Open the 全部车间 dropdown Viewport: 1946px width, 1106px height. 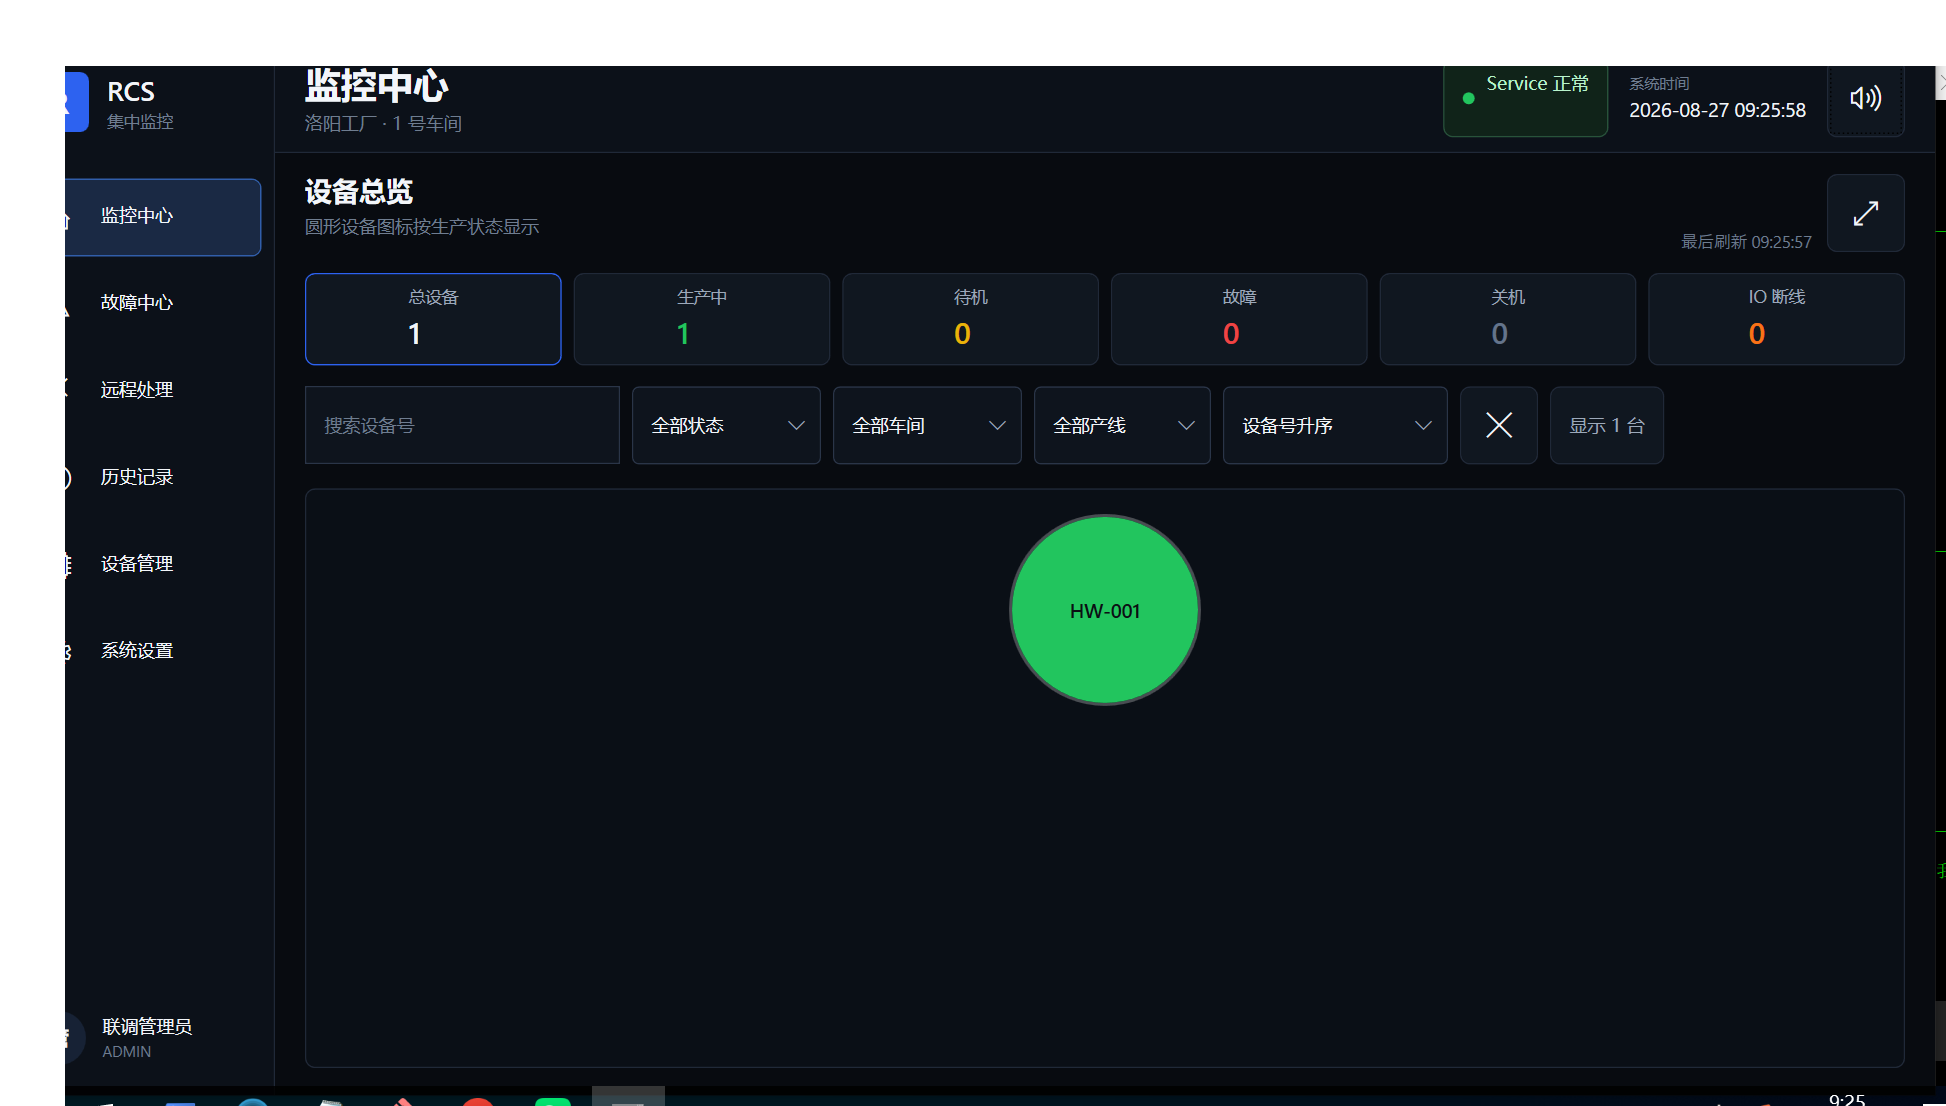click(x=927, y=425)
